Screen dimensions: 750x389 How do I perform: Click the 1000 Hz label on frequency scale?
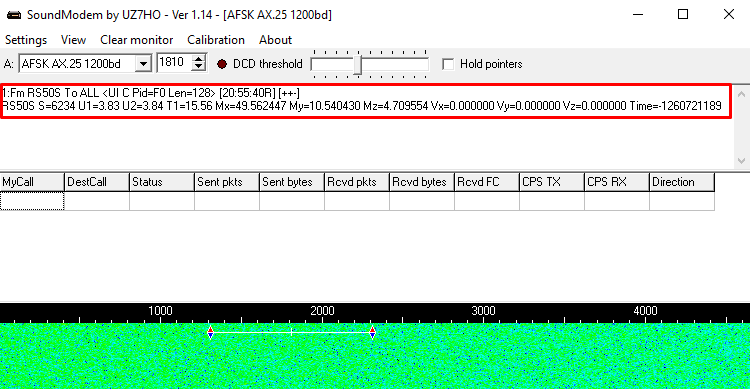coord(160,311)
